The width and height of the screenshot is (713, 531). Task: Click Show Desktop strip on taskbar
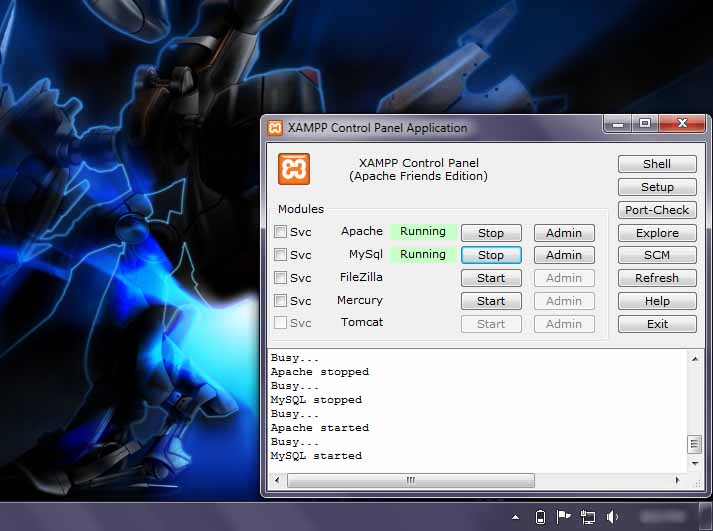pyautogui.click(x=706, y=517)
